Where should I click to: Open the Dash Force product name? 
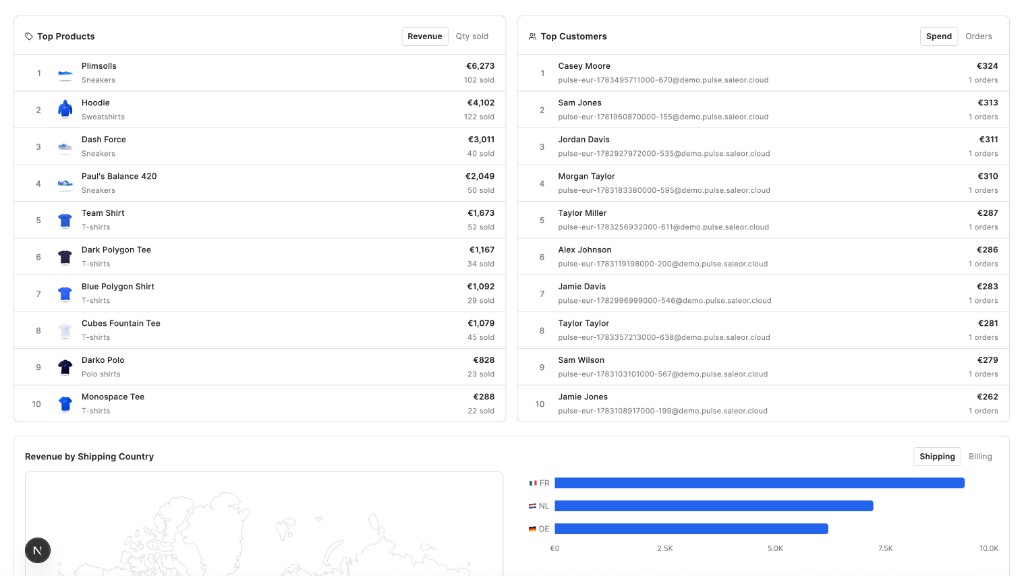[103, 140]
